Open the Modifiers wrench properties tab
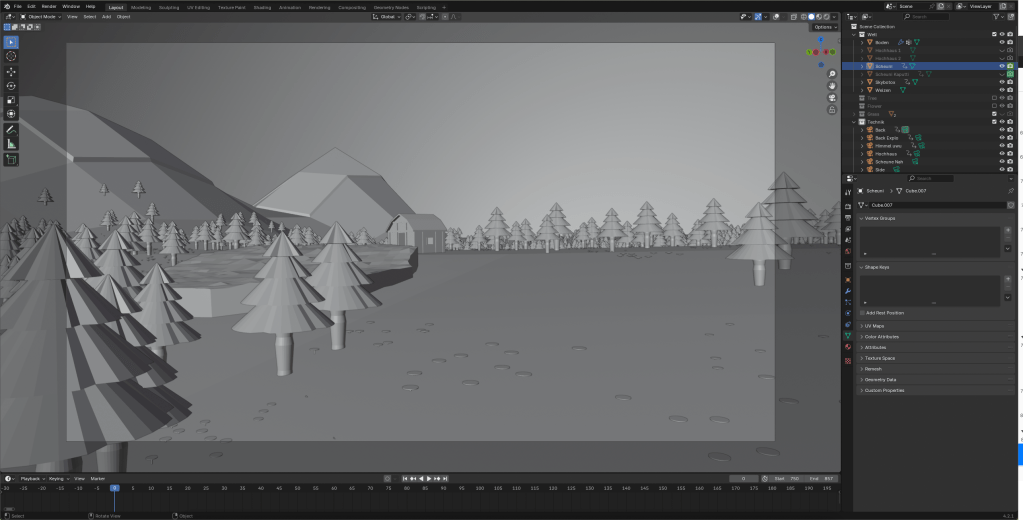 tap(848, 291)
